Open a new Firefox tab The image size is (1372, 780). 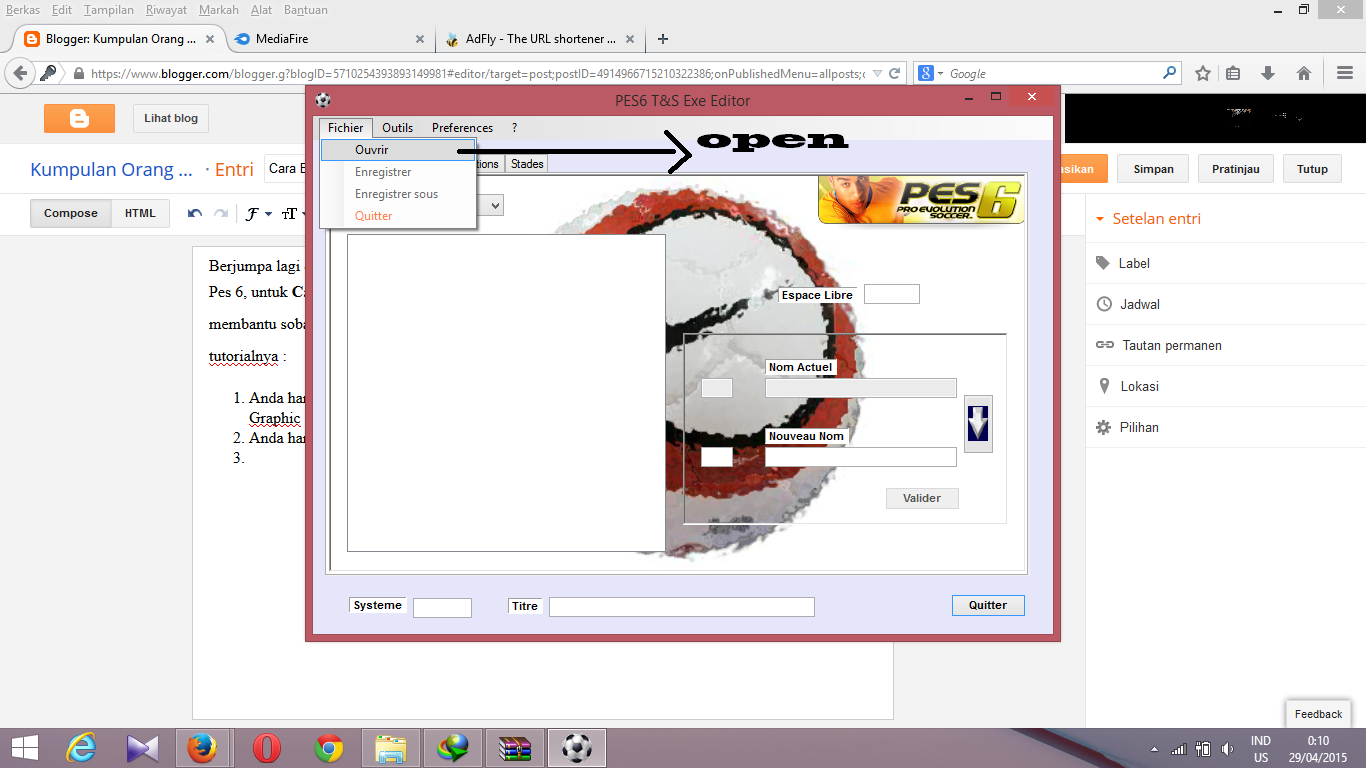coord(662,39)
